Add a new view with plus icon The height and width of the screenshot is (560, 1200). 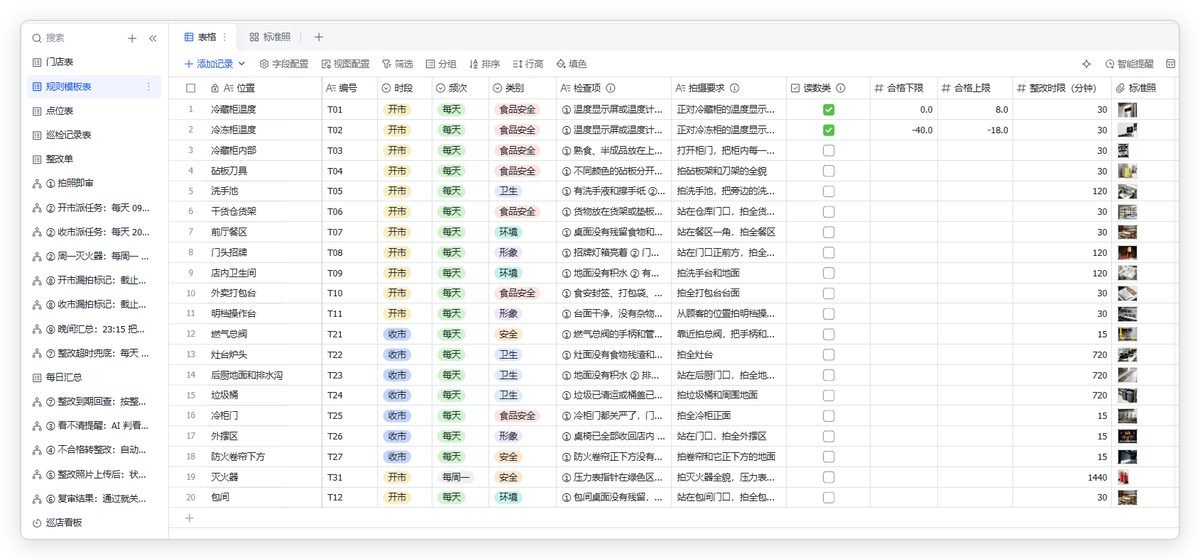point(319,37)
